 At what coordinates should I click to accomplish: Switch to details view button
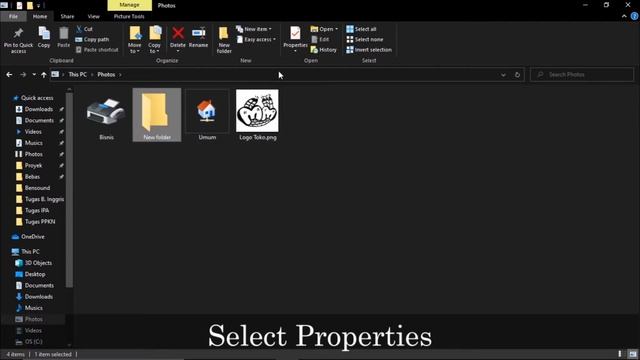620,354
